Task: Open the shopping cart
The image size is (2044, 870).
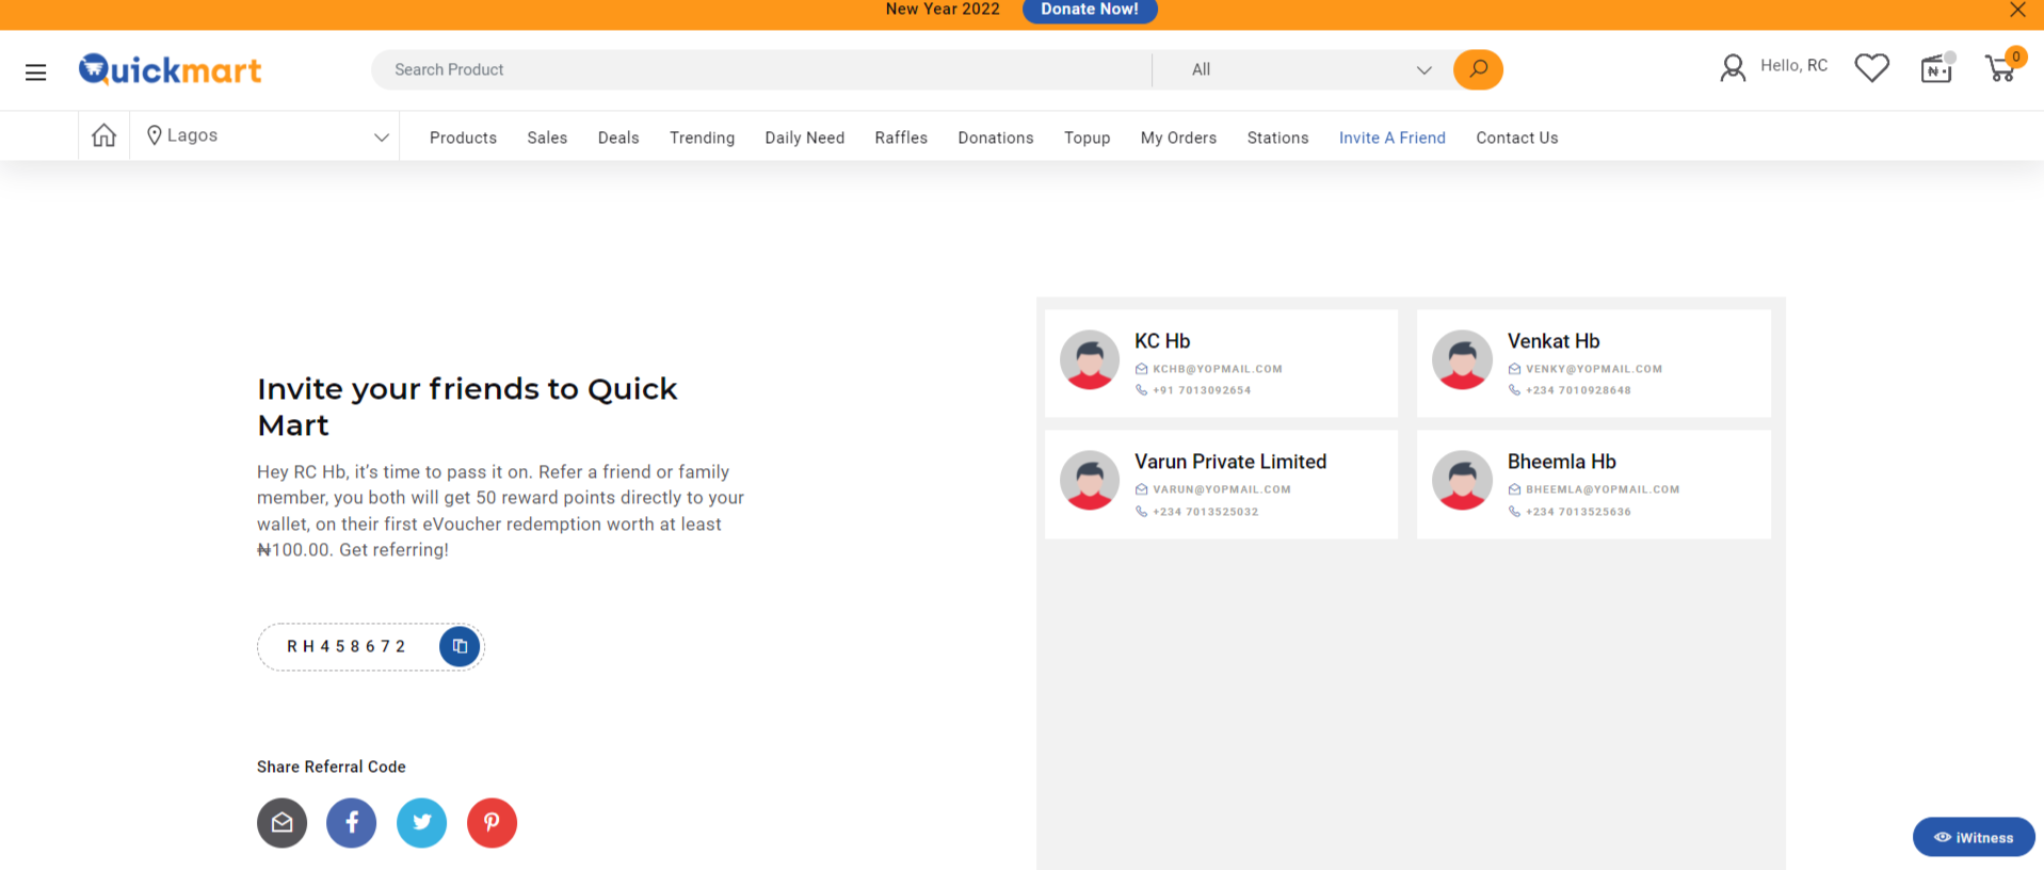Action: [2001, 68]
